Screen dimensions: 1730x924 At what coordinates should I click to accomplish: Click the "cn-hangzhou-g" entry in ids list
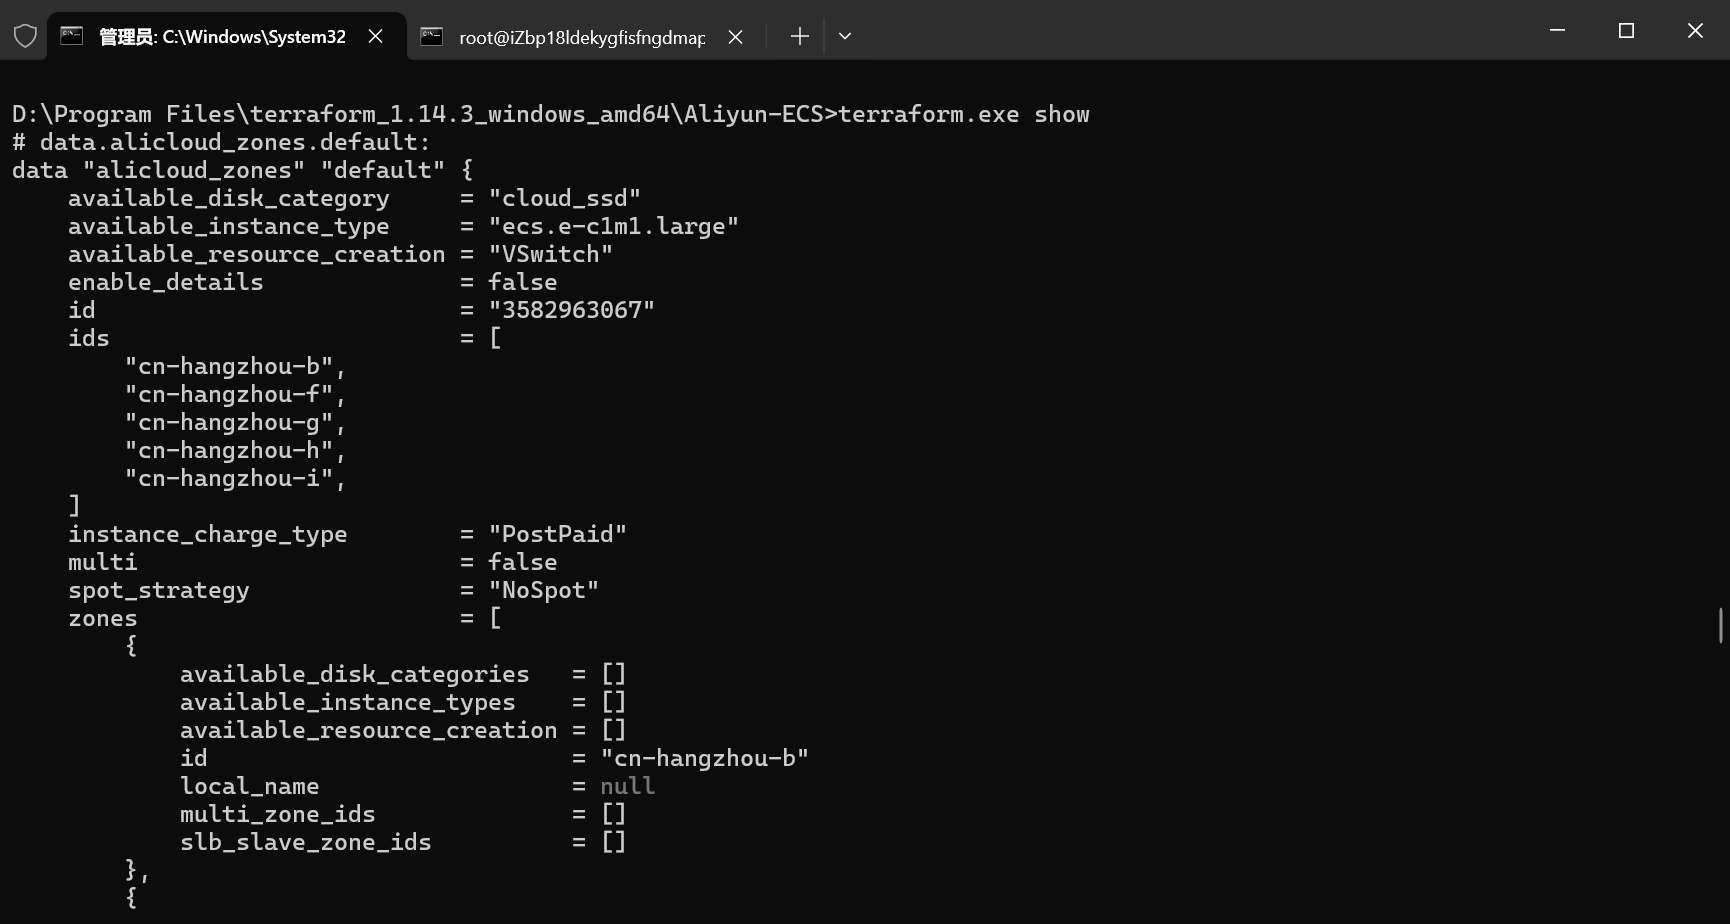coord(229,422)
